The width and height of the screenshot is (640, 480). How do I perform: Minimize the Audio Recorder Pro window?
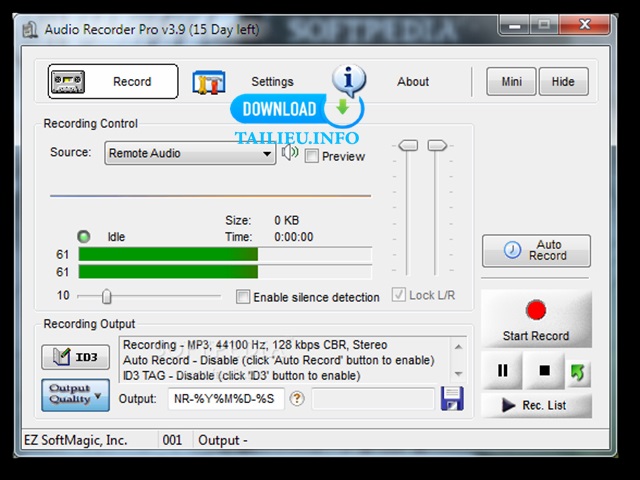coord(514,25)
